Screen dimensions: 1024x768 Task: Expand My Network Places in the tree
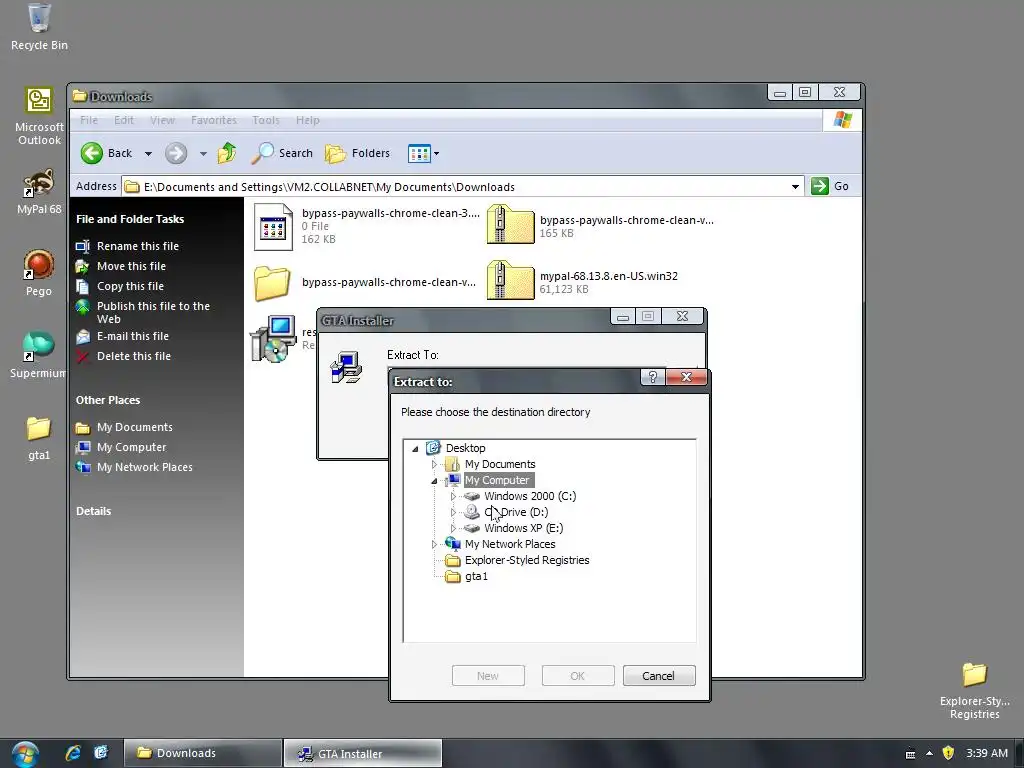pyautogui.click(x=434, y=544)
